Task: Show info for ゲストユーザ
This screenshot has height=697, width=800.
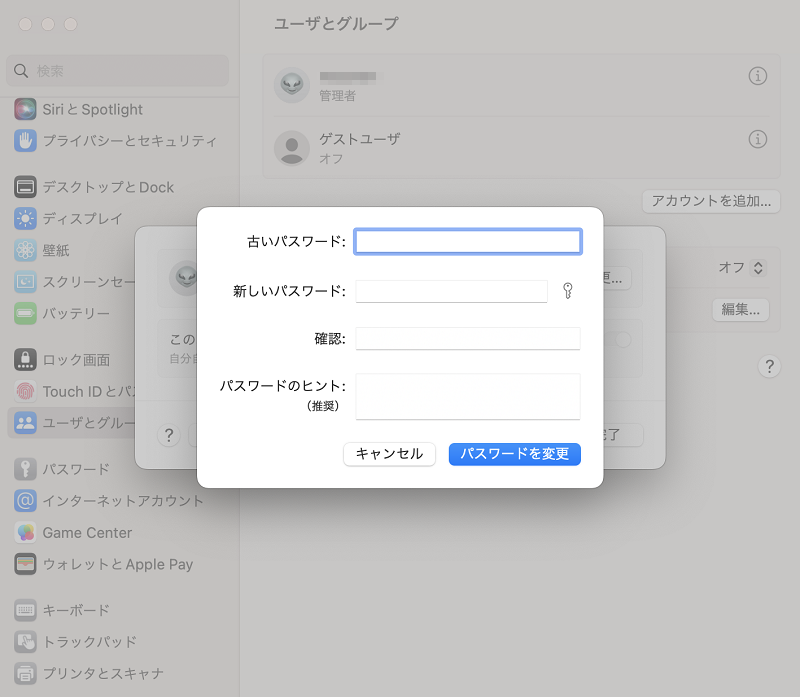Action: click(x=758, y=139)
